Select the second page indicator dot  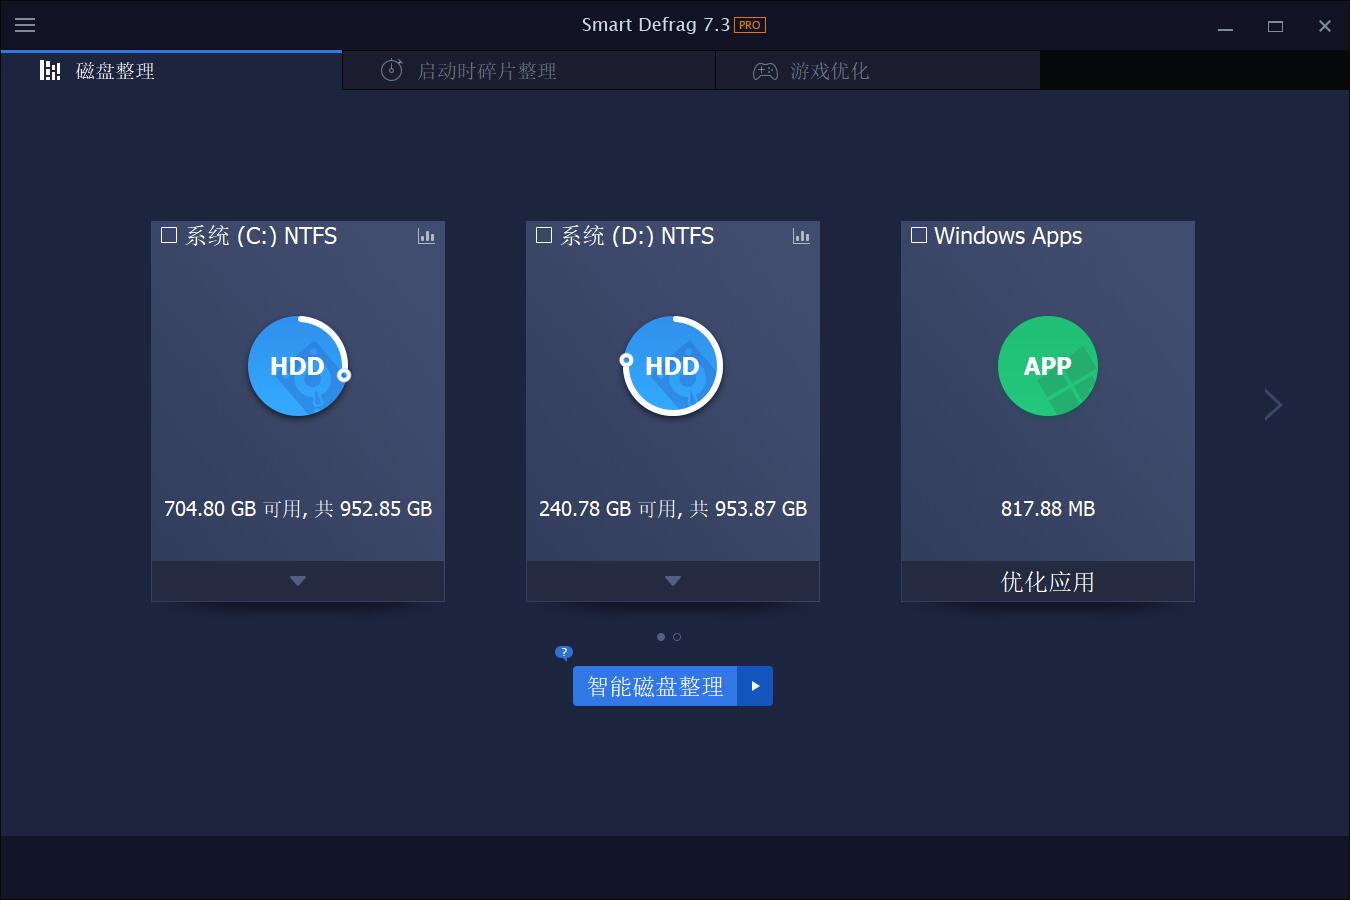[677, 637]
